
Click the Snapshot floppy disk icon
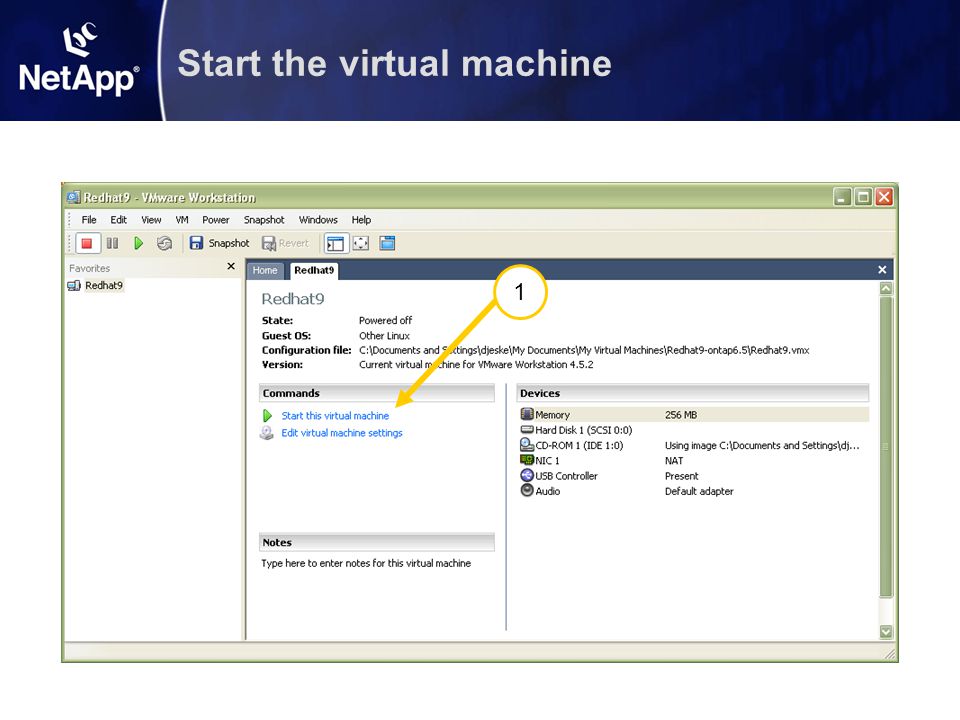point(196,244)
